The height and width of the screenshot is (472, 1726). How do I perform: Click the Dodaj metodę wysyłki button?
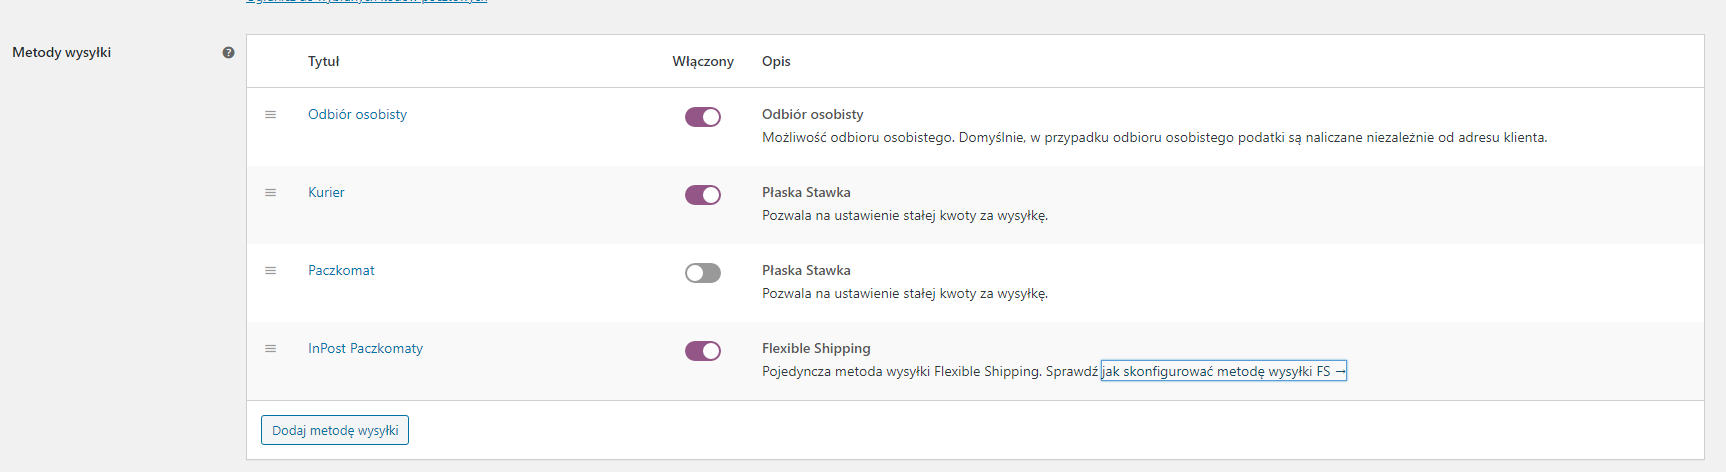point(335,430)
